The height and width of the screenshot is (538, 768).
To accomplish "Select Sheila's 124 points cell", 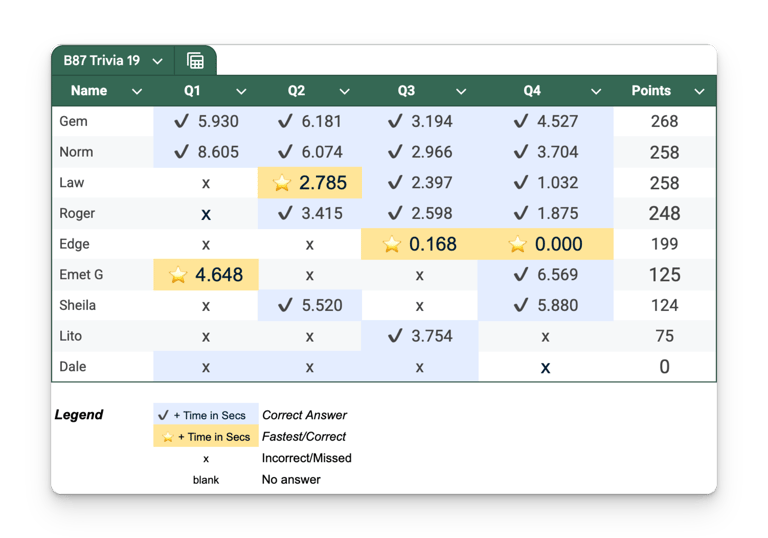I will (664, 305).
